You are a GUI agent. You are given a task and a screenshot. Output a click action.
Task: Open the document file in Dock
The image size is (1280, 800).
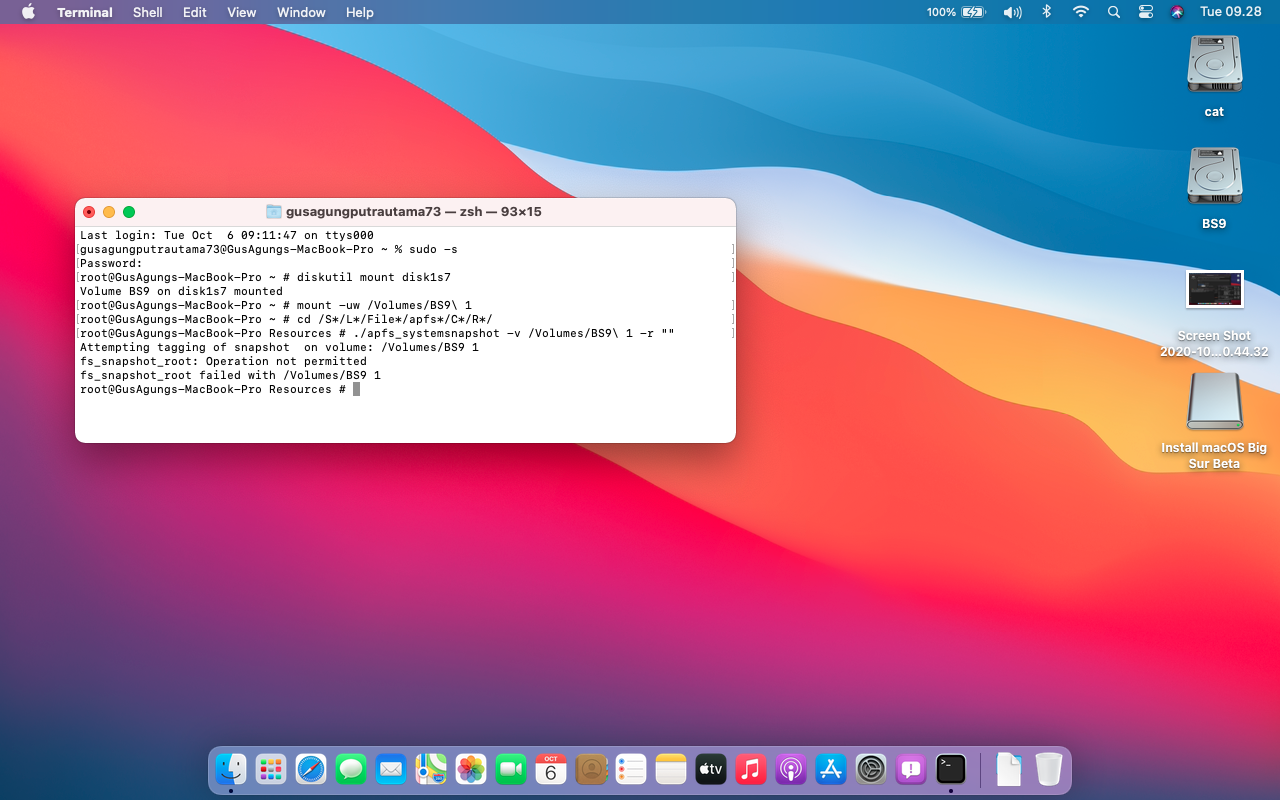1009,769
